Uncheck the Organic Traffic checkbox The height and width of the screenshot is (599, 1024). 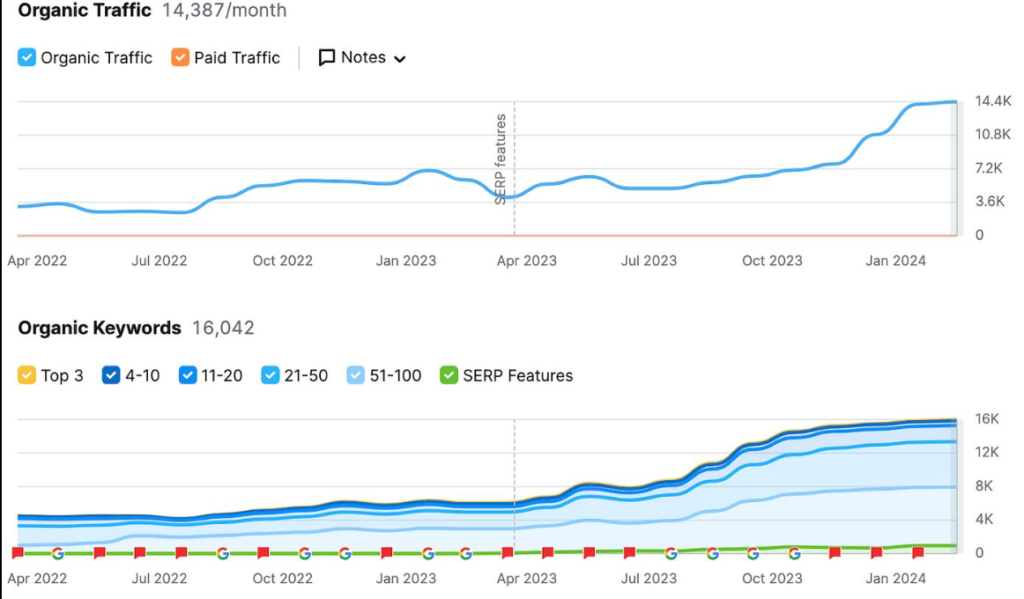tap(27, 57)
